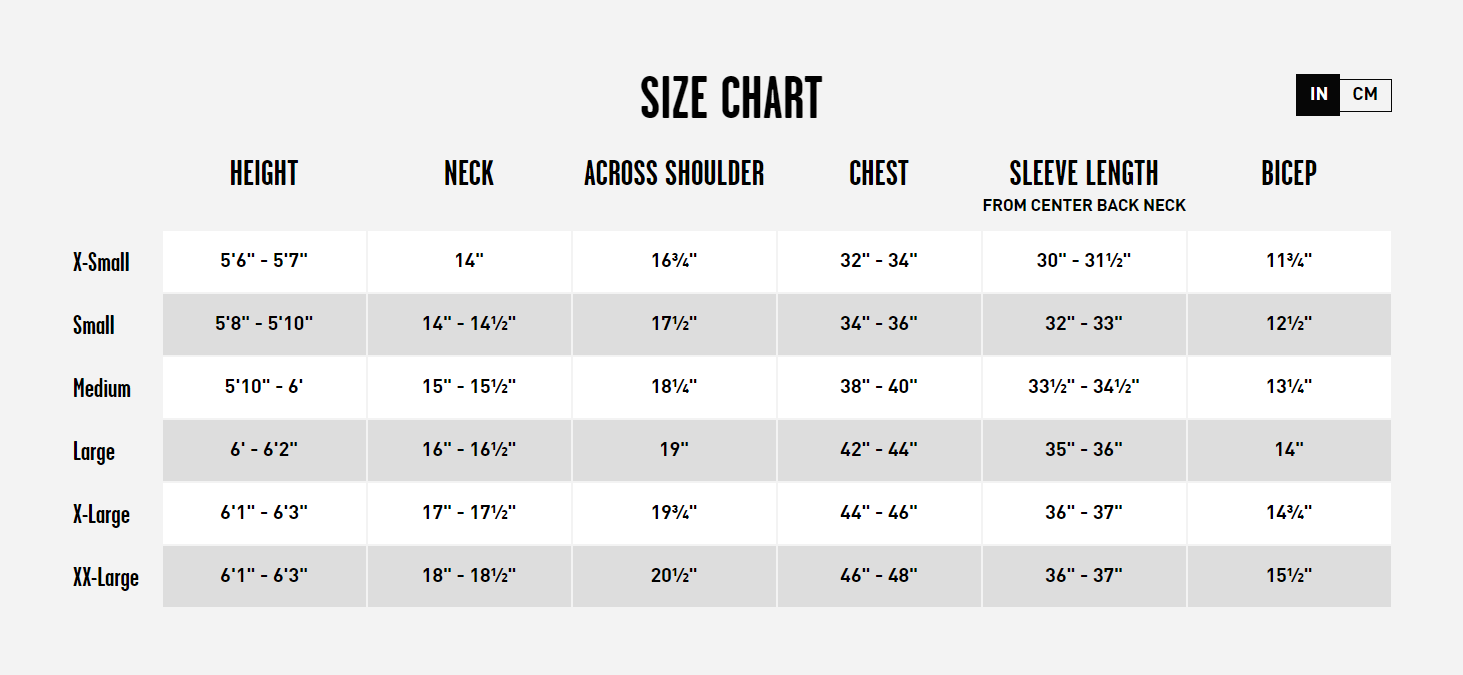Click the Small size row label

point(94,325)
